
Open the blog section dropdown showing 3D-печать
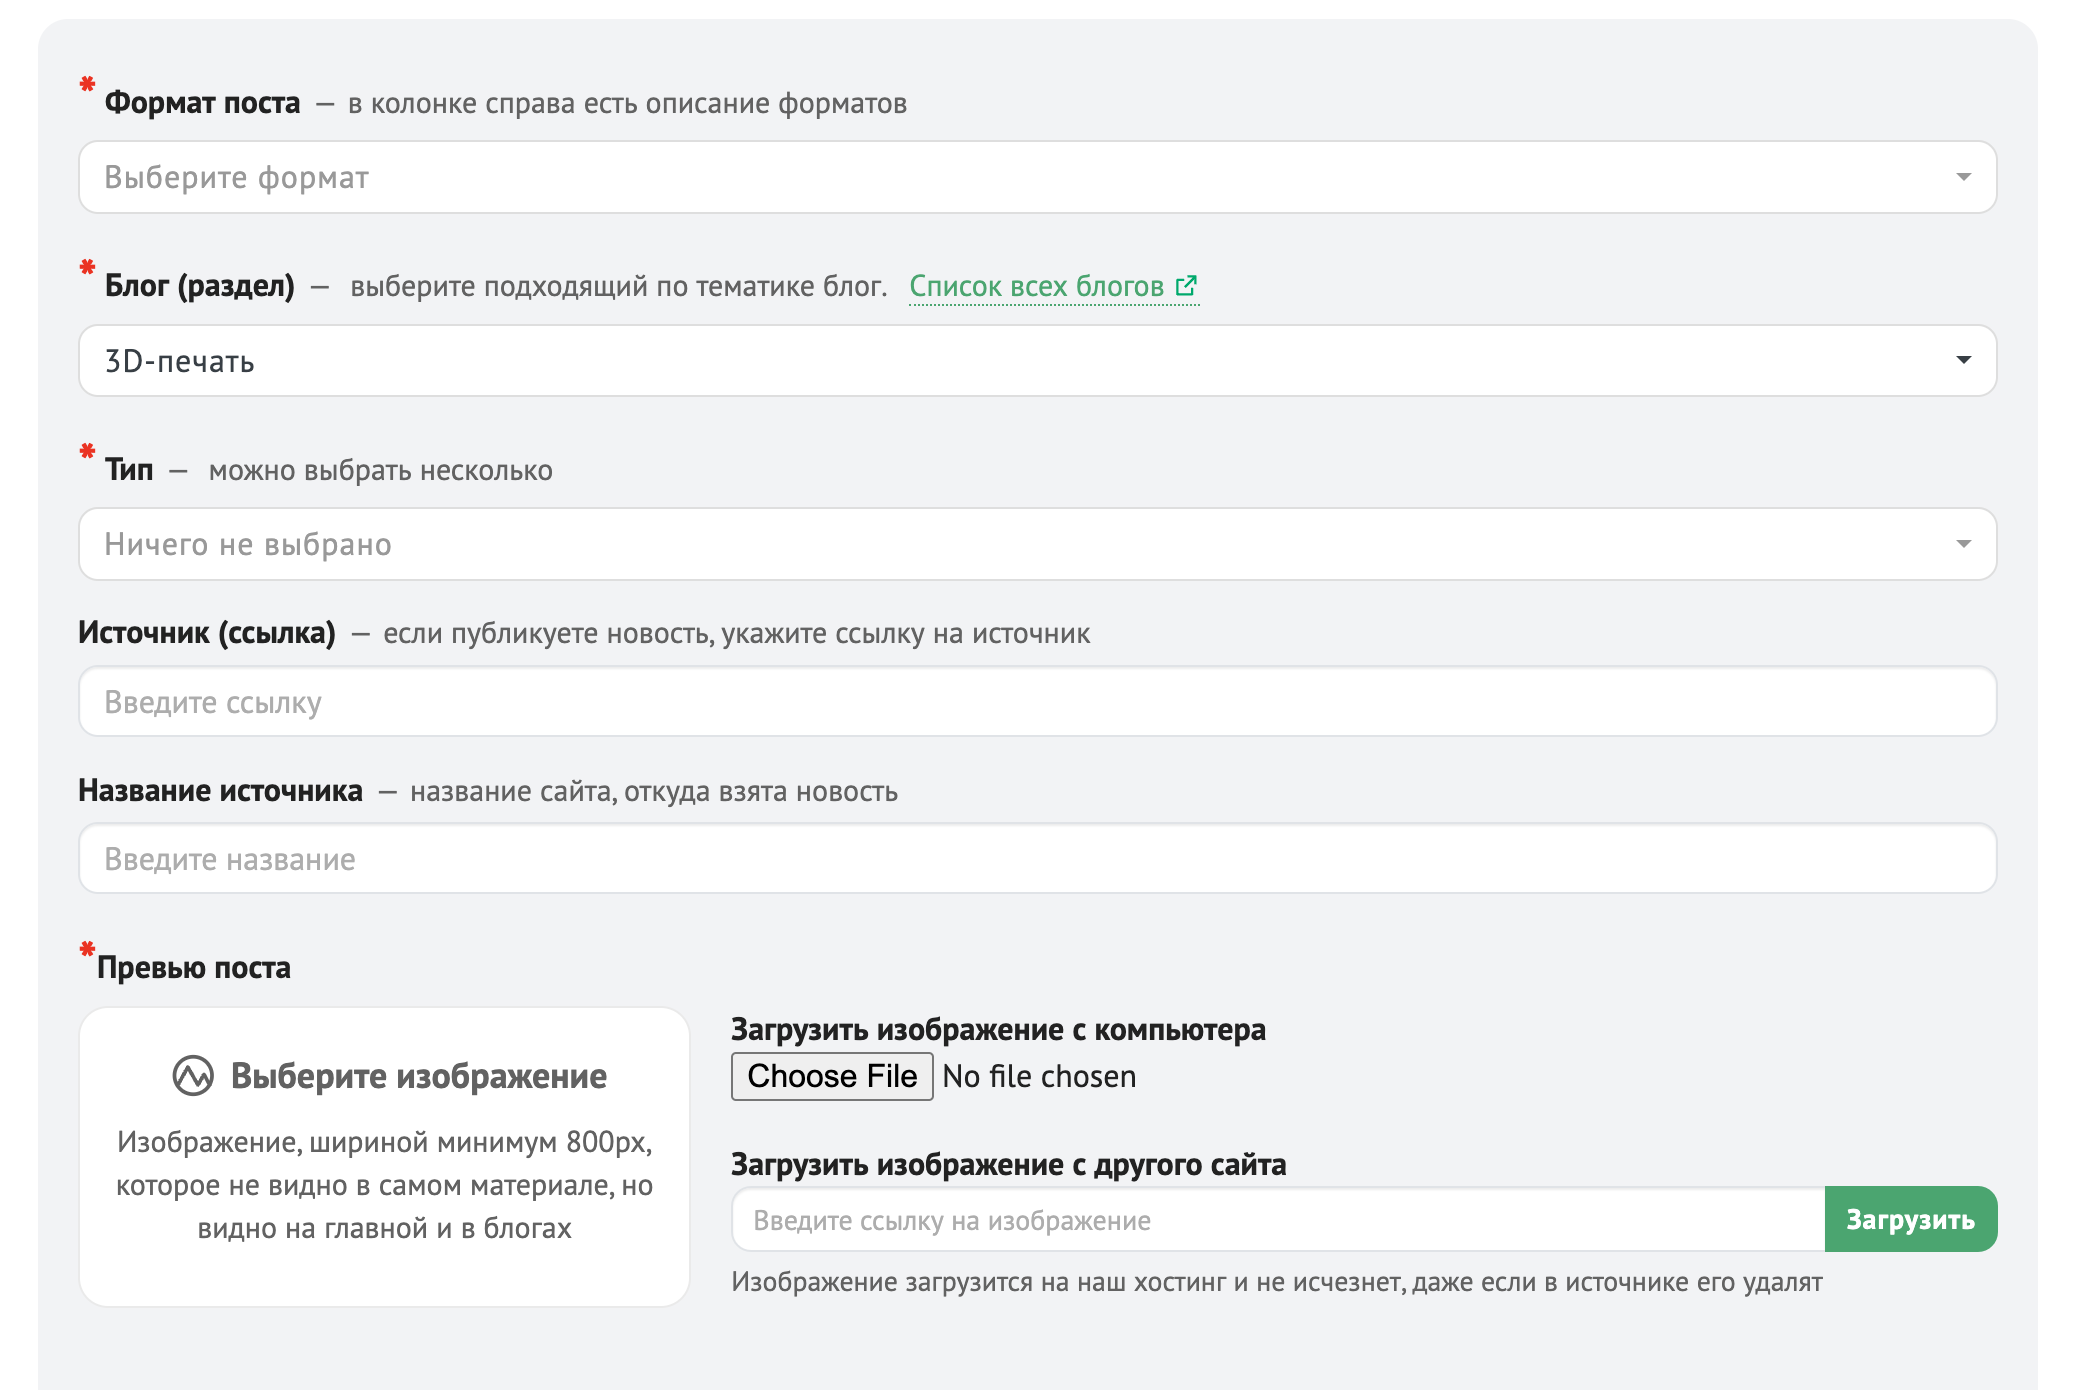[1036, 361]
